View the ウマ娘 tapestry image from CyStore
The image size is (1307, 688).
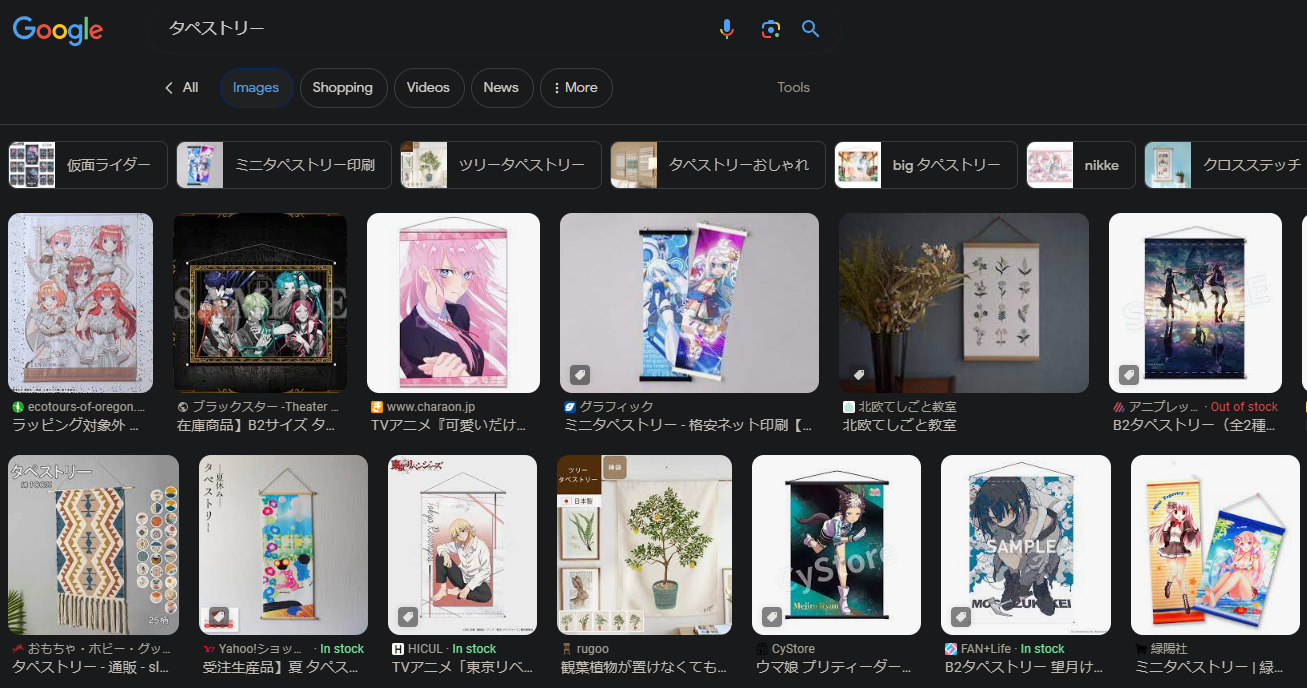pyautogui.click(x=836, y=545)
